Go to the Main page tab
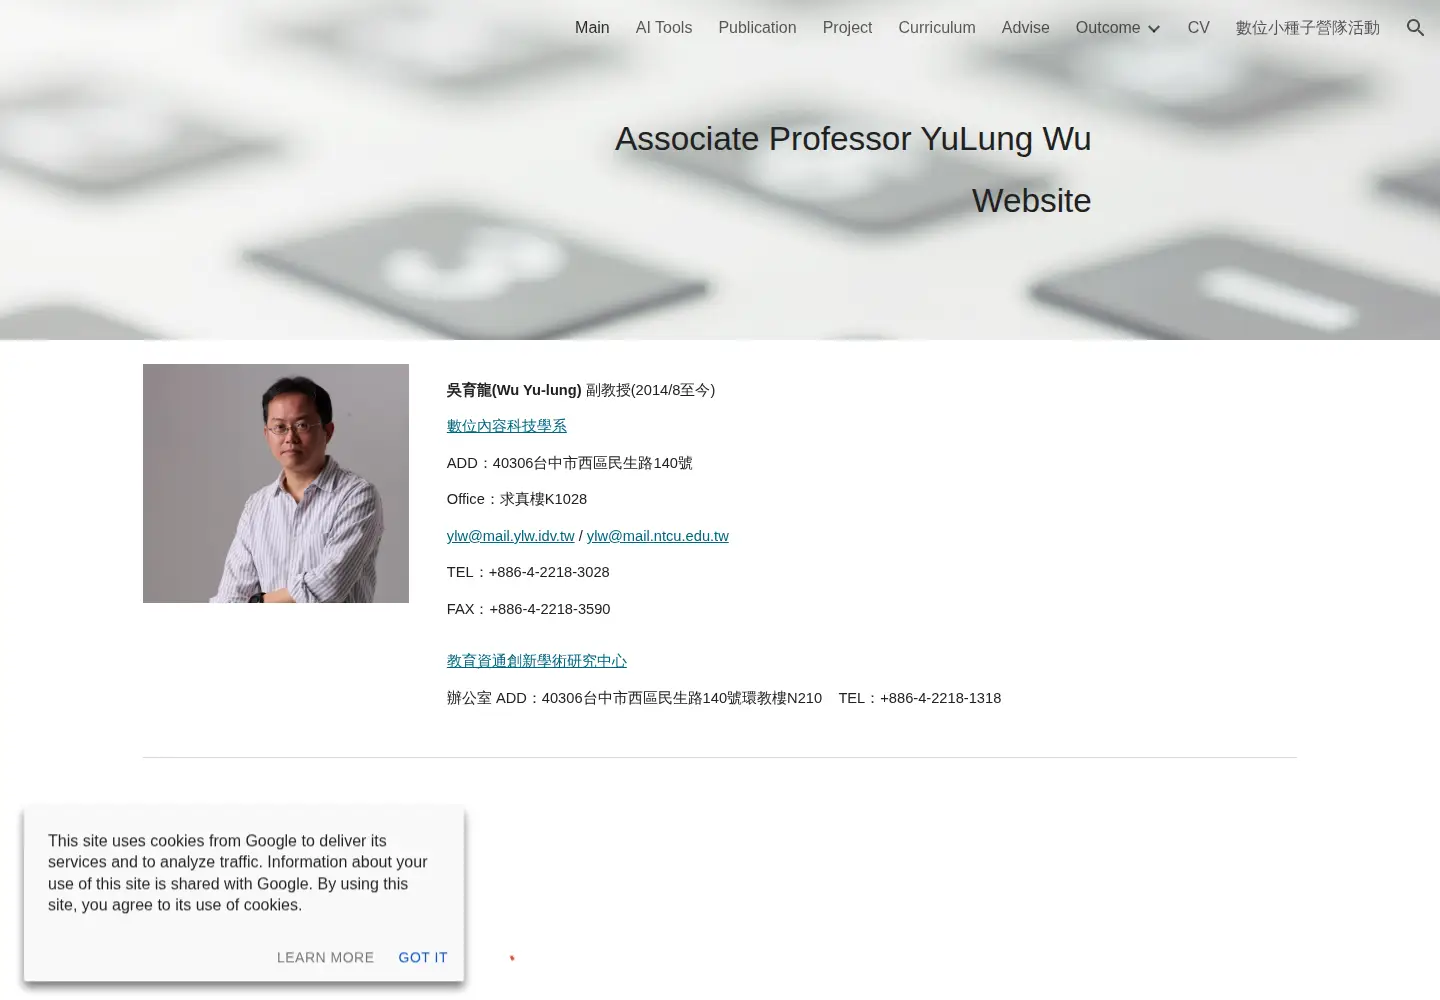This screenshot has height=1000, width=1440. pyautogui.click(x=592, y=28)
